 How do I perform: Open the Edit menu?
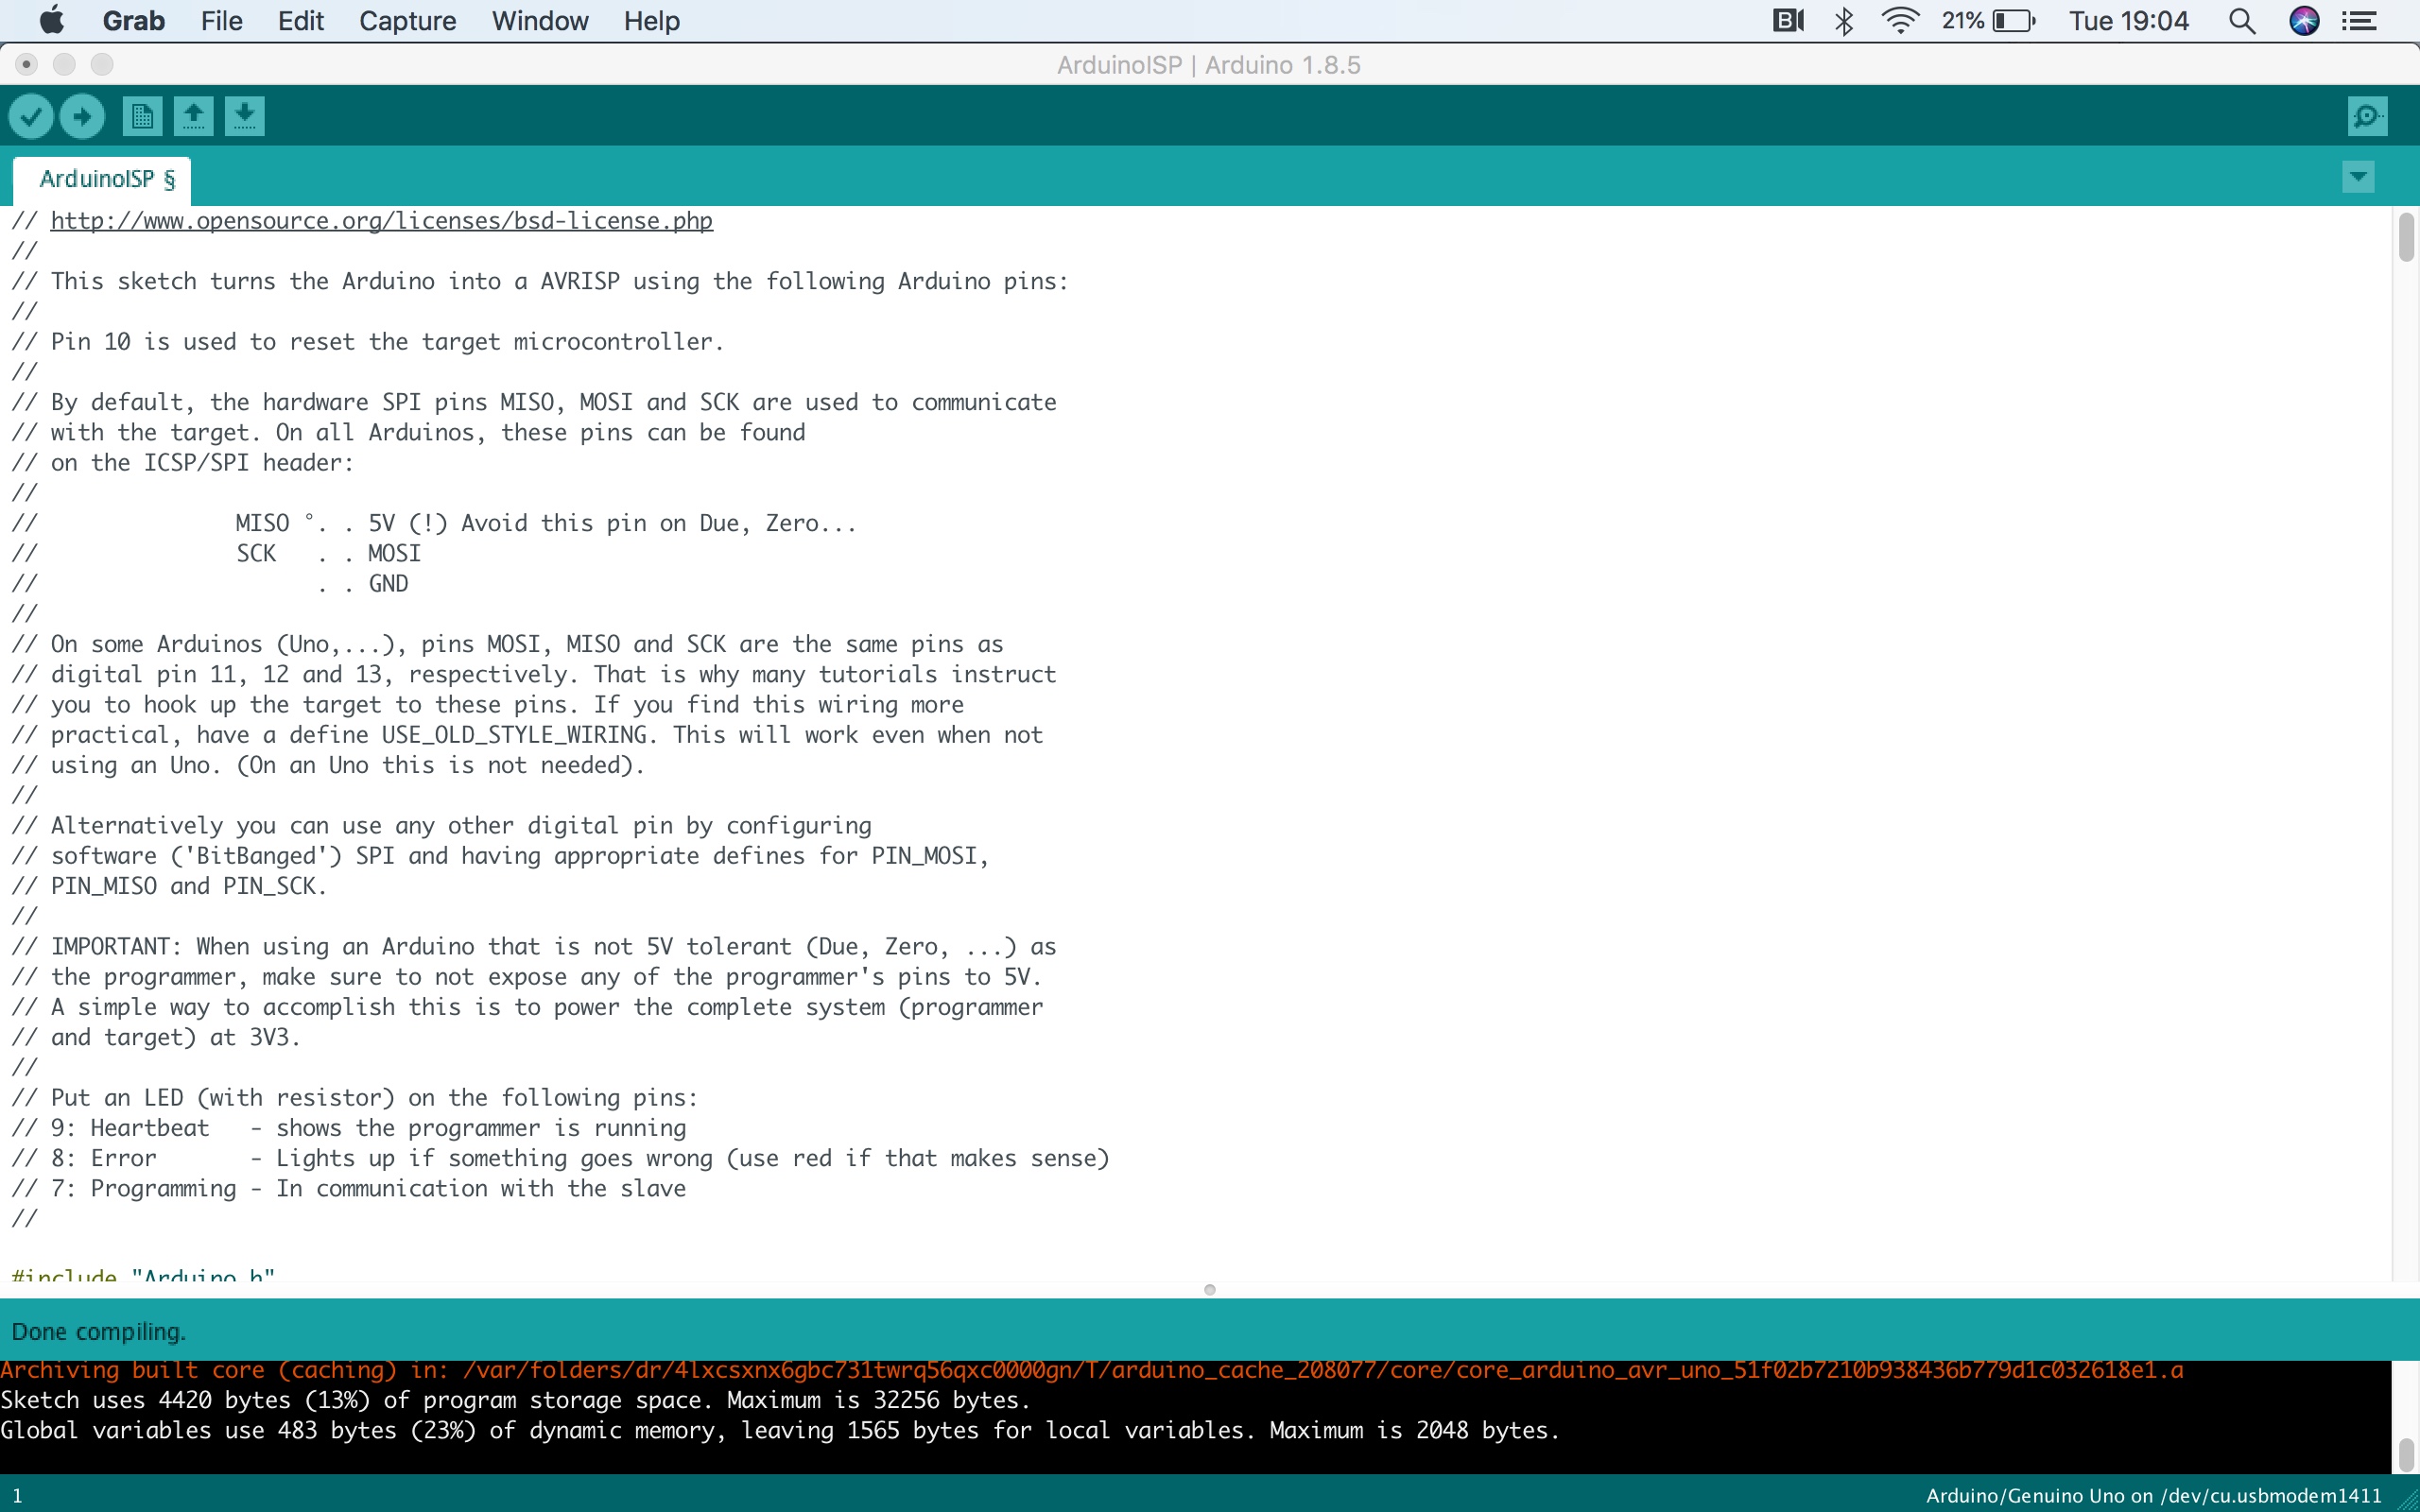click(301, 21)
